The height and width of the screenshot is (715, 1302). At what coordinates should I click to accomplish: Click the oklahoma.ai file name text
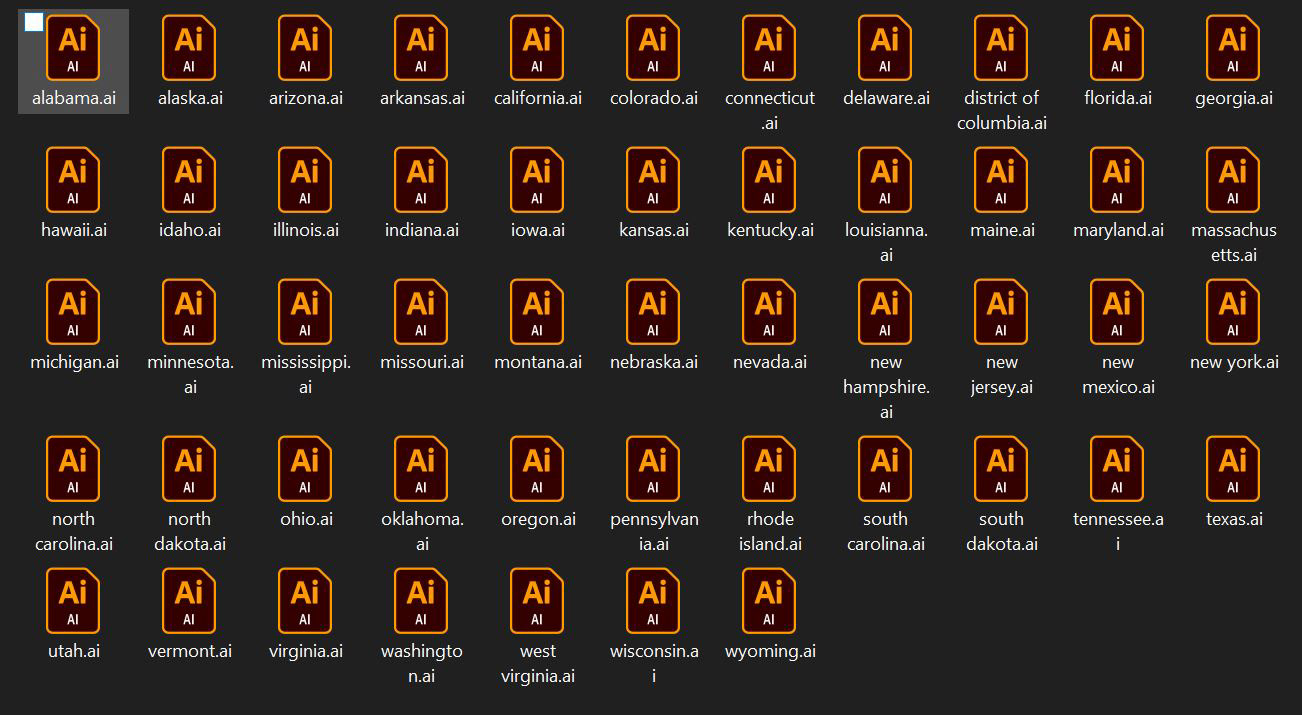coord(421,531)
